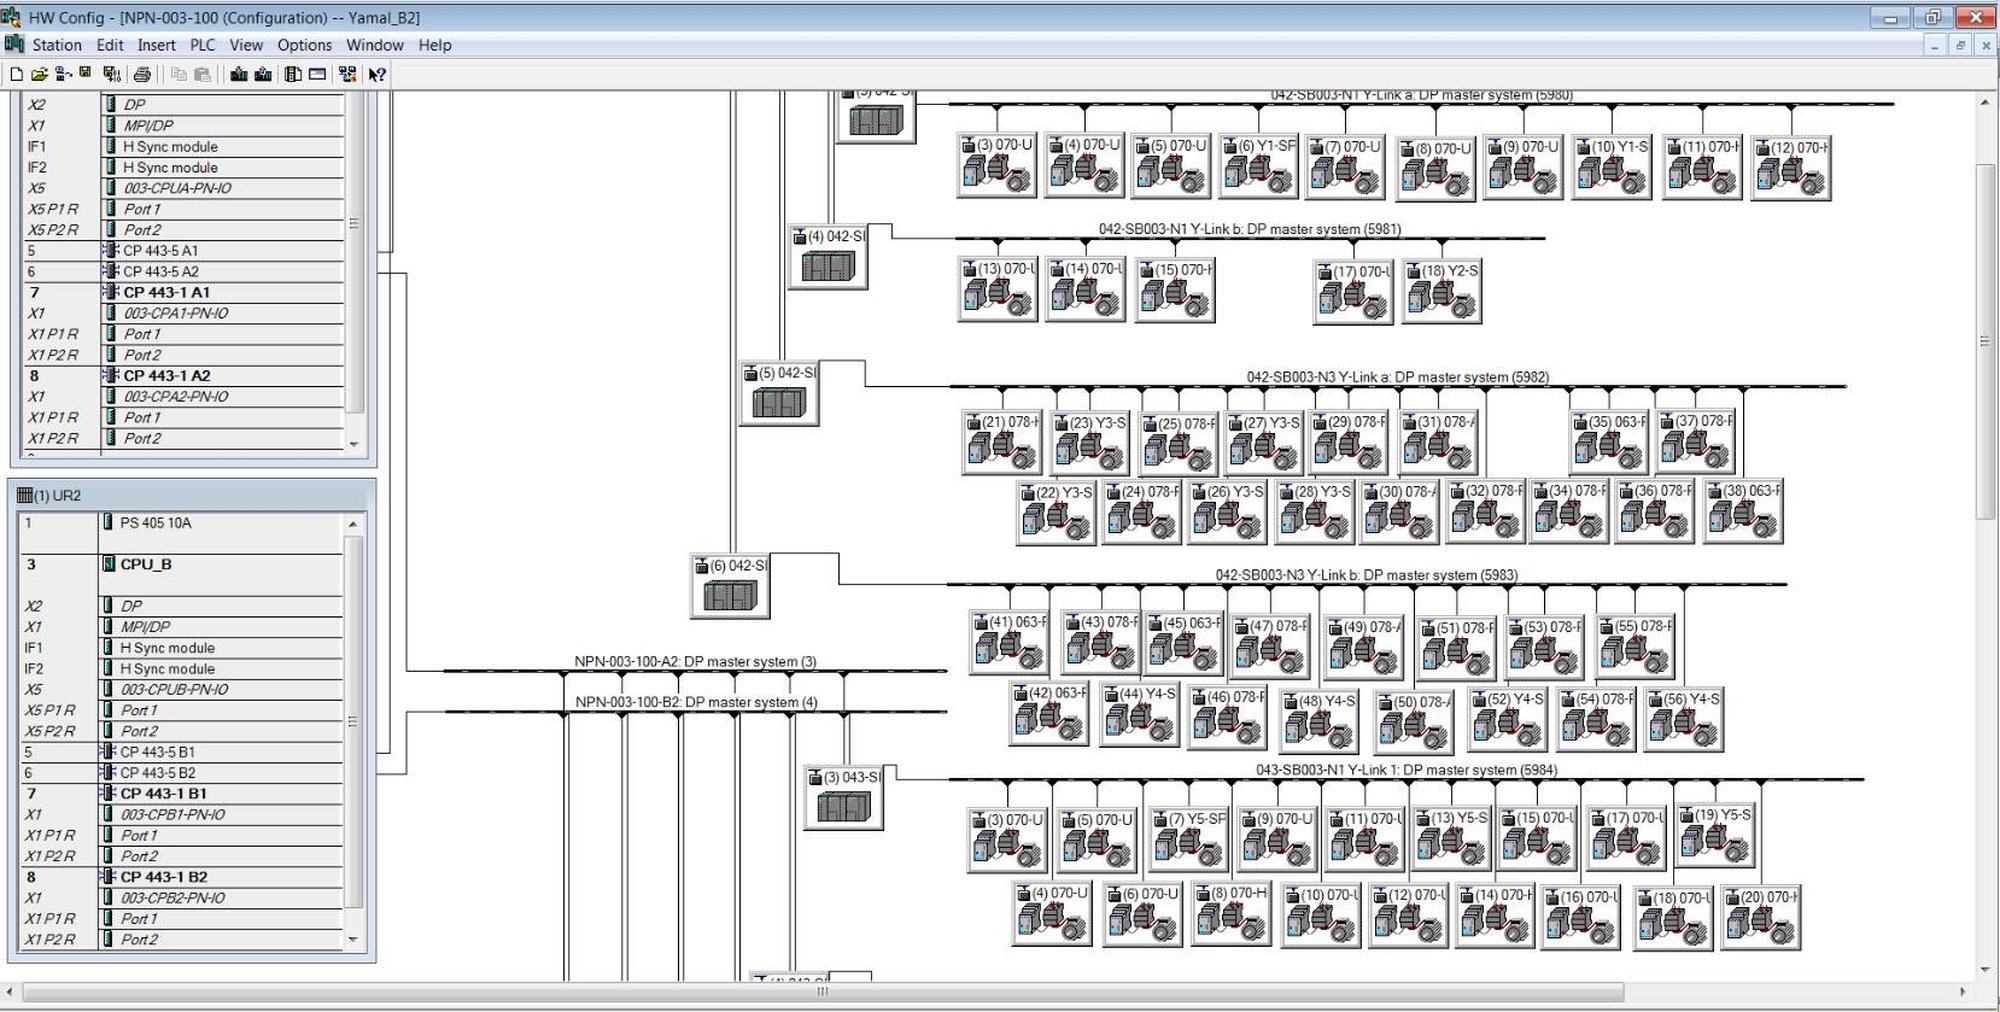This screenshot has width=2000, height=1012.
Task: Open the Configure Network icon
Action: tap(347, 74)
